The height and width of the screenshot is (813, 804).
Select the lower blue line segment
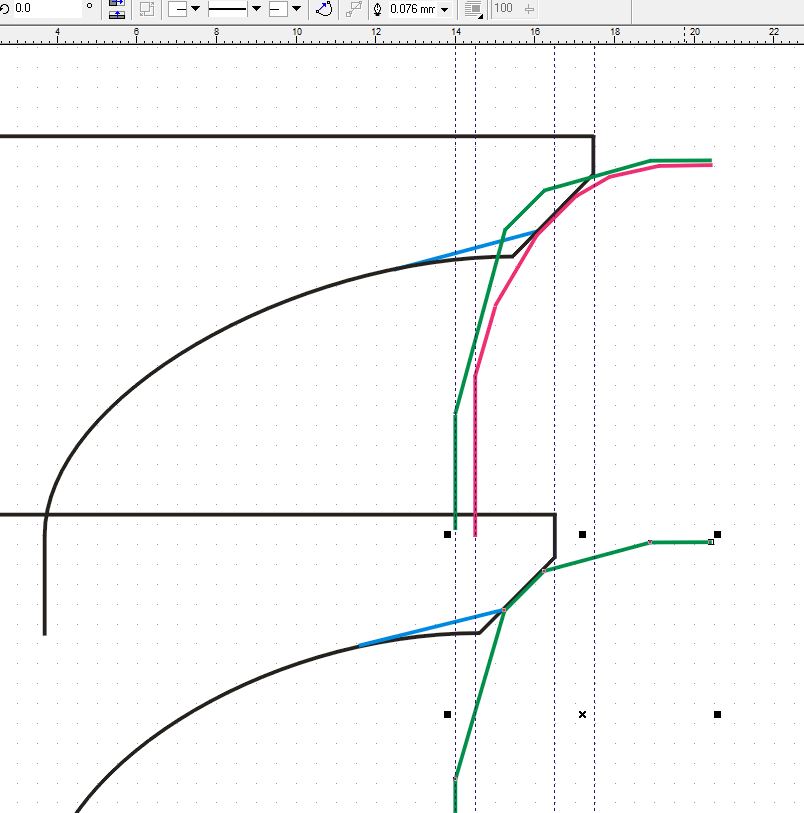click(430, 628)
